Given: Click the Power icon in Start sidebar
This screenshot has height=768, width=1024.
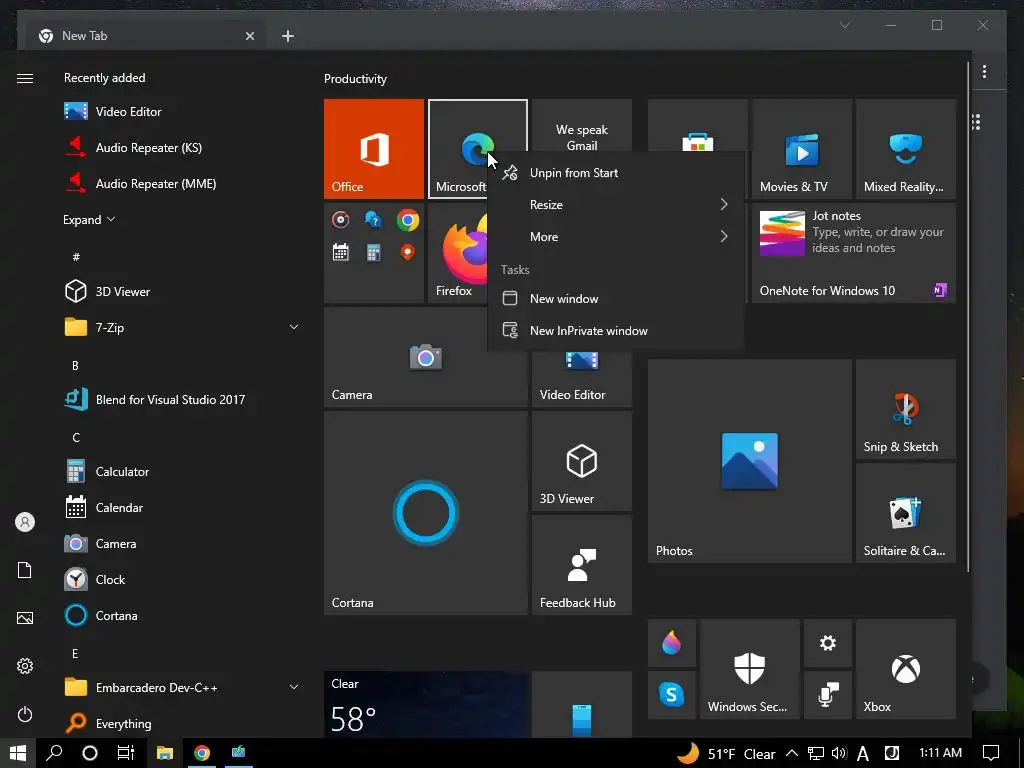Looking at the screenshot, I should (25, 714).
